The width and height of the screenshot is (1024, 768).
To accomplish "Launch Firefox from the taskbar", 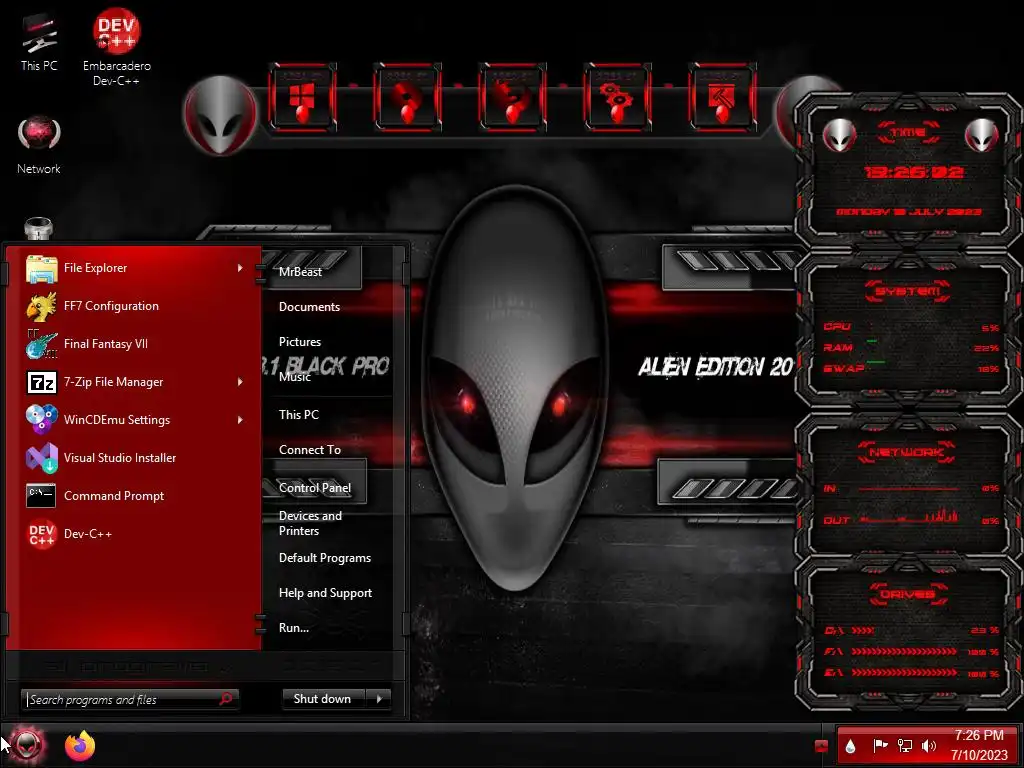I will pos(80,746).
